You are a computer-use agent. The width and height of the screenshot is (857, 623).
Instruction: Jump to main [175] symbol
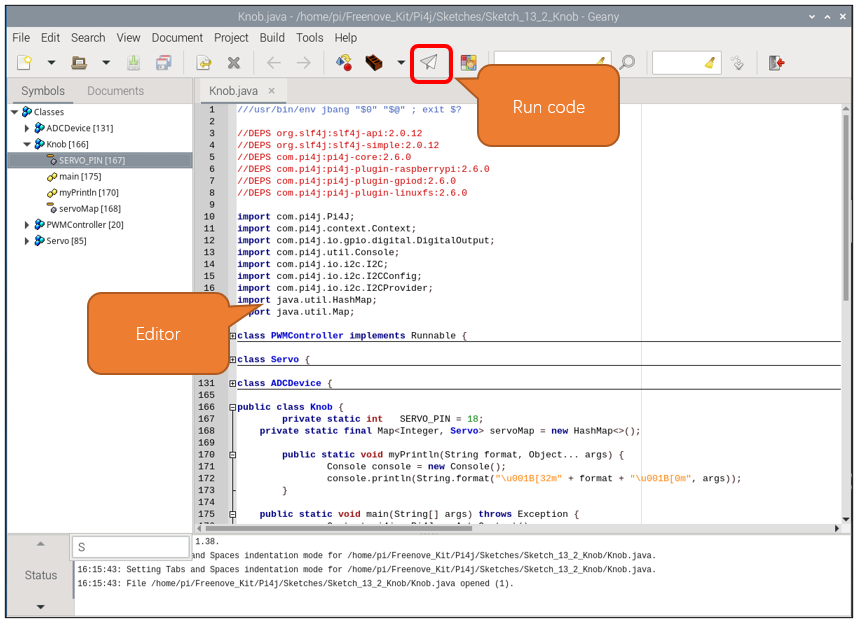pos(80,177)
